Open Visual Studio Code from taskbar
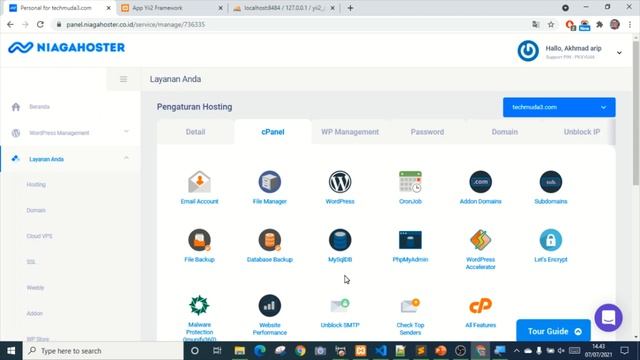Image resolution: width=640 pixels, height=360 pixels. click(380, 351)
